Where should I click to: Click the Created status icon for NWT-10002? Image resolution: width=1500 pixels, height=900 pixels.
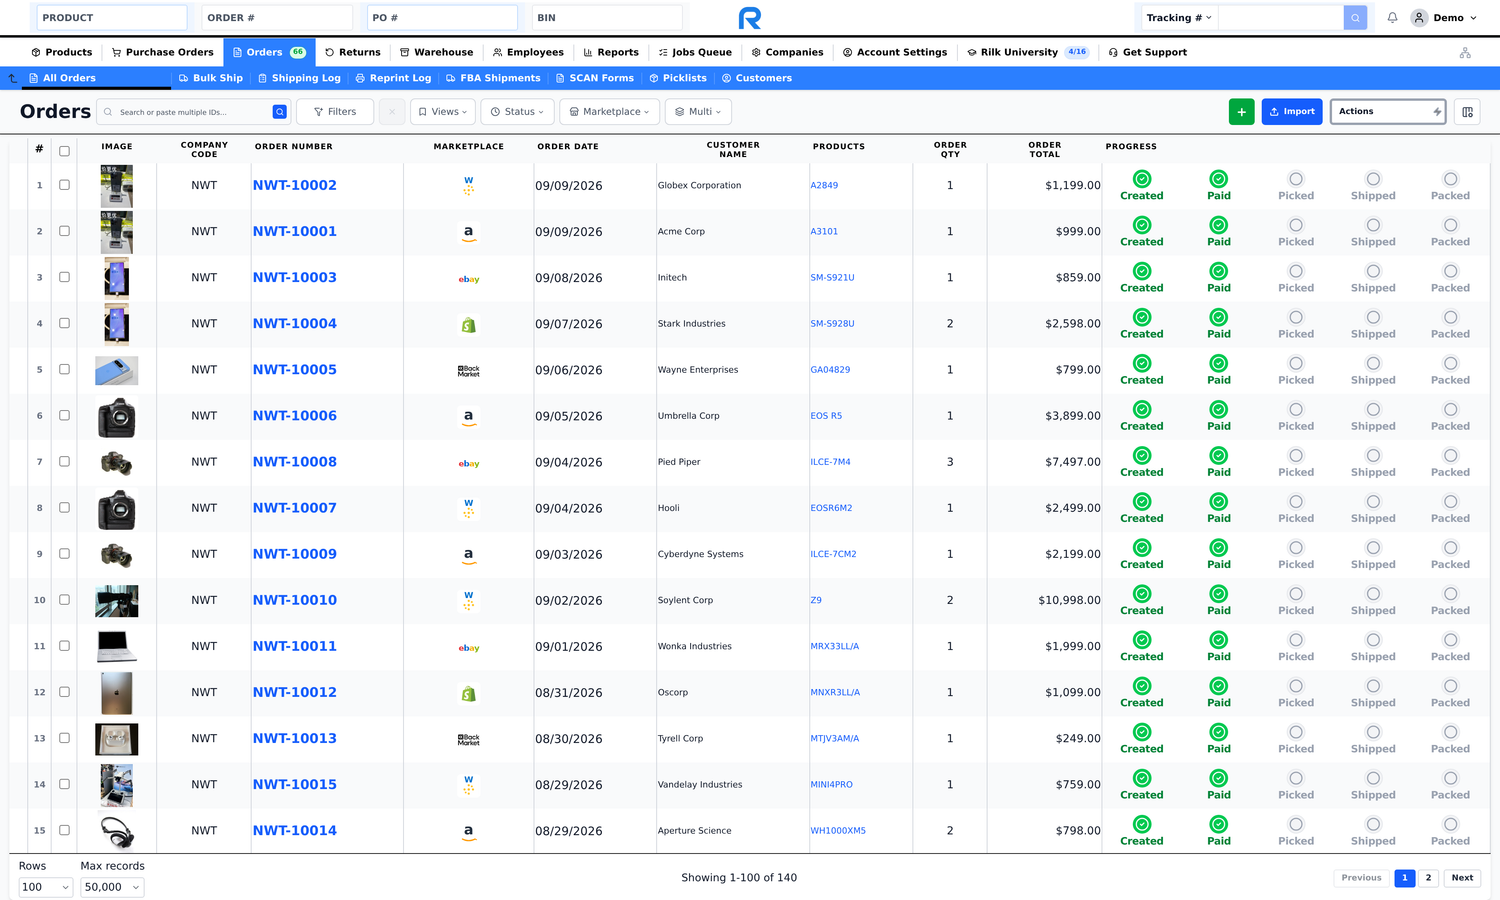click(1142, 179)
